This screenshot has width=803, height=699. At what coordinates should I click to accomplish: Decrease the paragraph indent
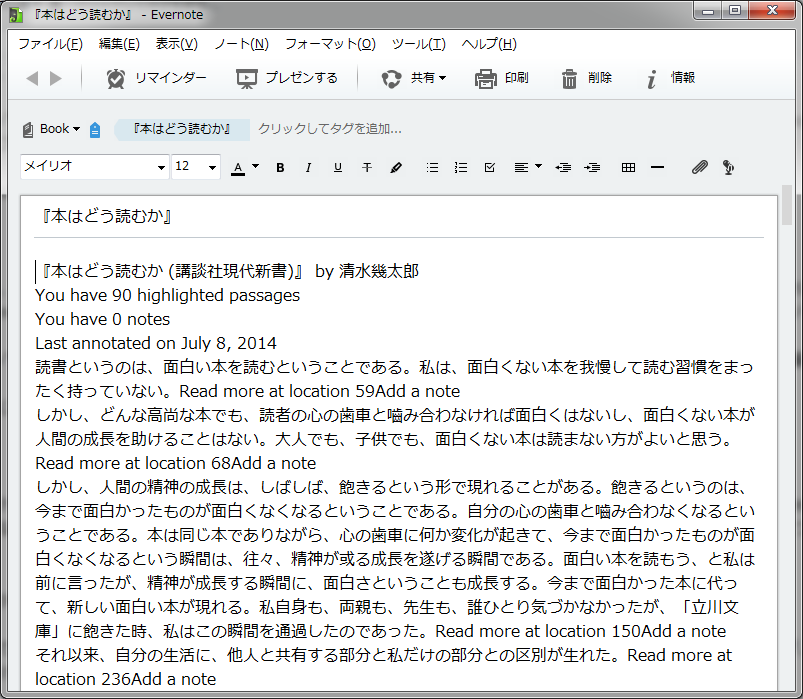(563, 167)
